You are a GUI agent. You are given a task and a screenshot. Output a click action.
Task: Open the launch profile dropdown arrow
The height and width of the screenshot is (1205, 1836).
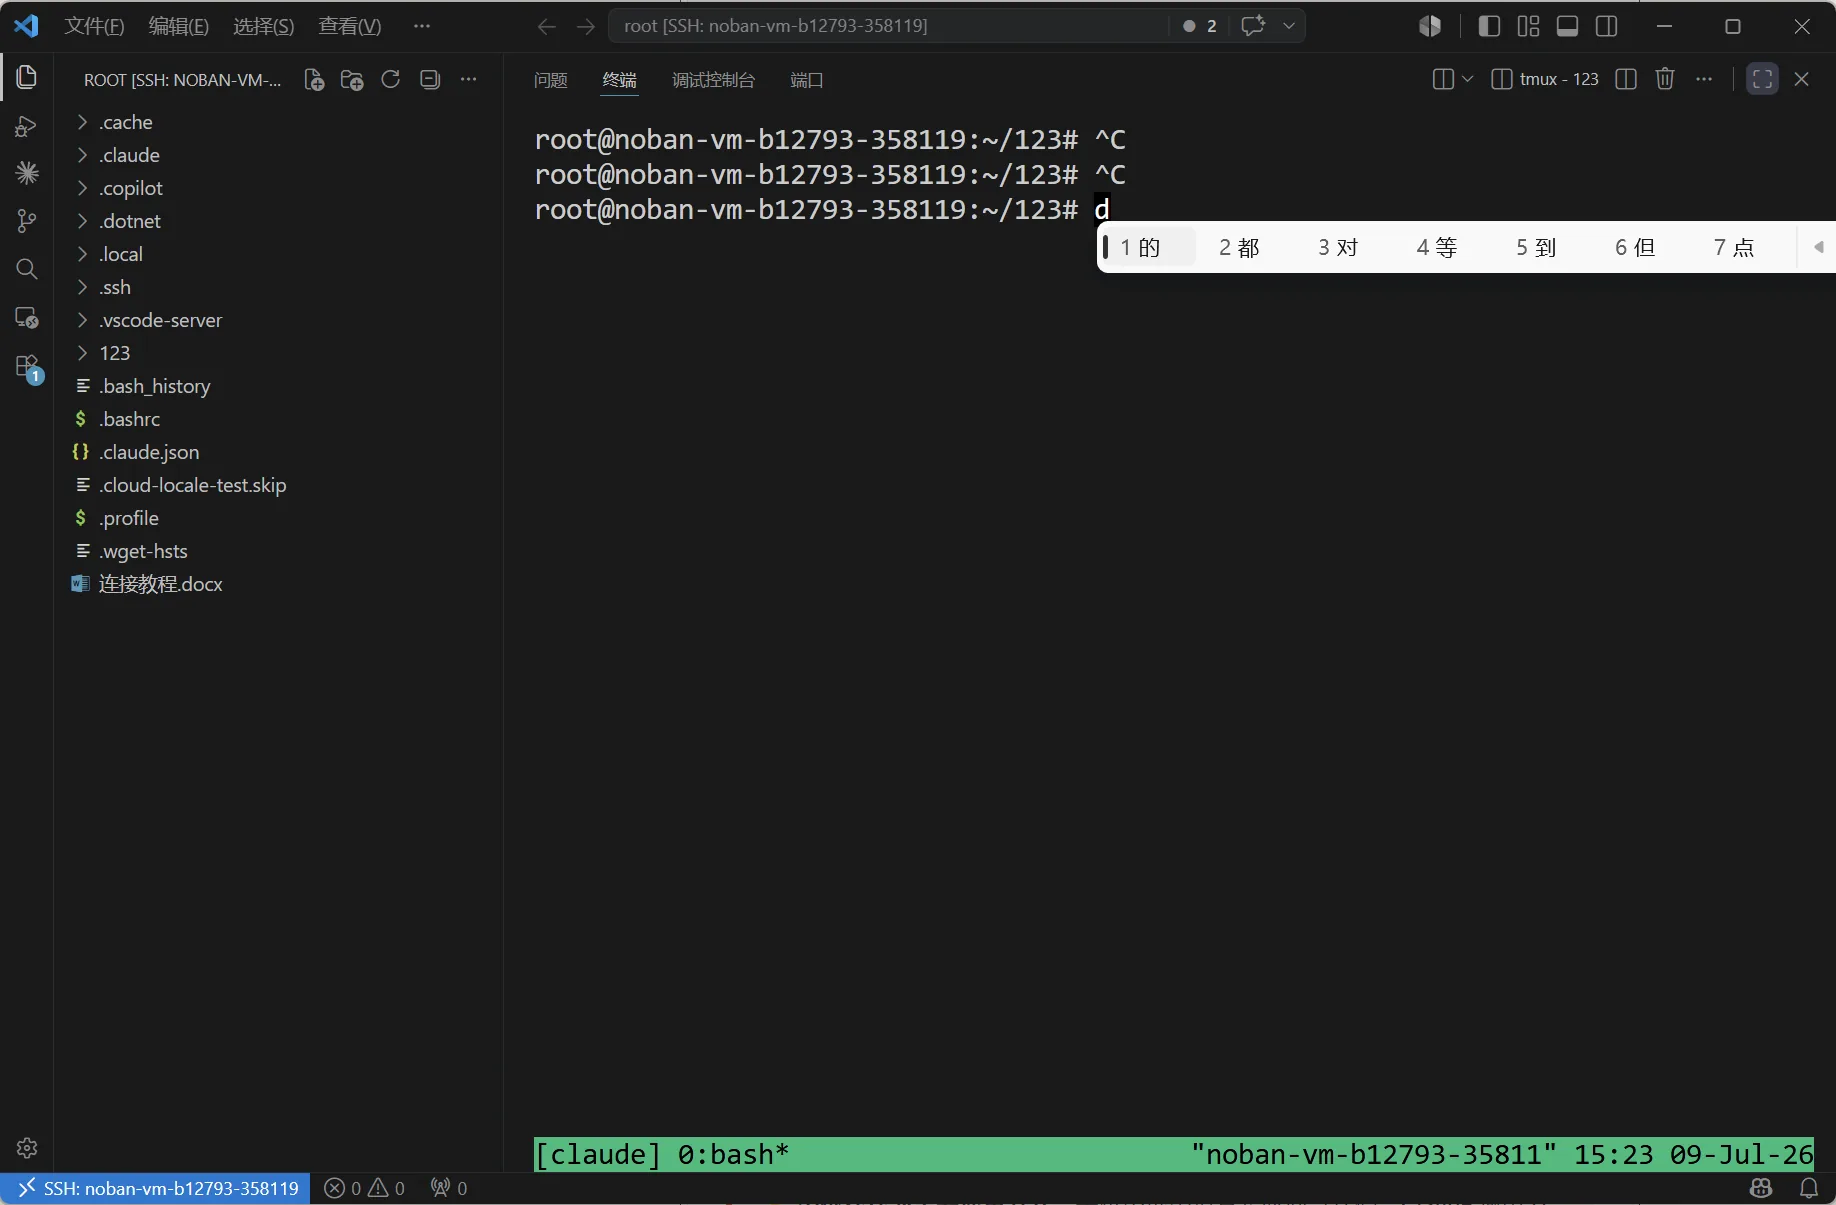[1468, 79]
